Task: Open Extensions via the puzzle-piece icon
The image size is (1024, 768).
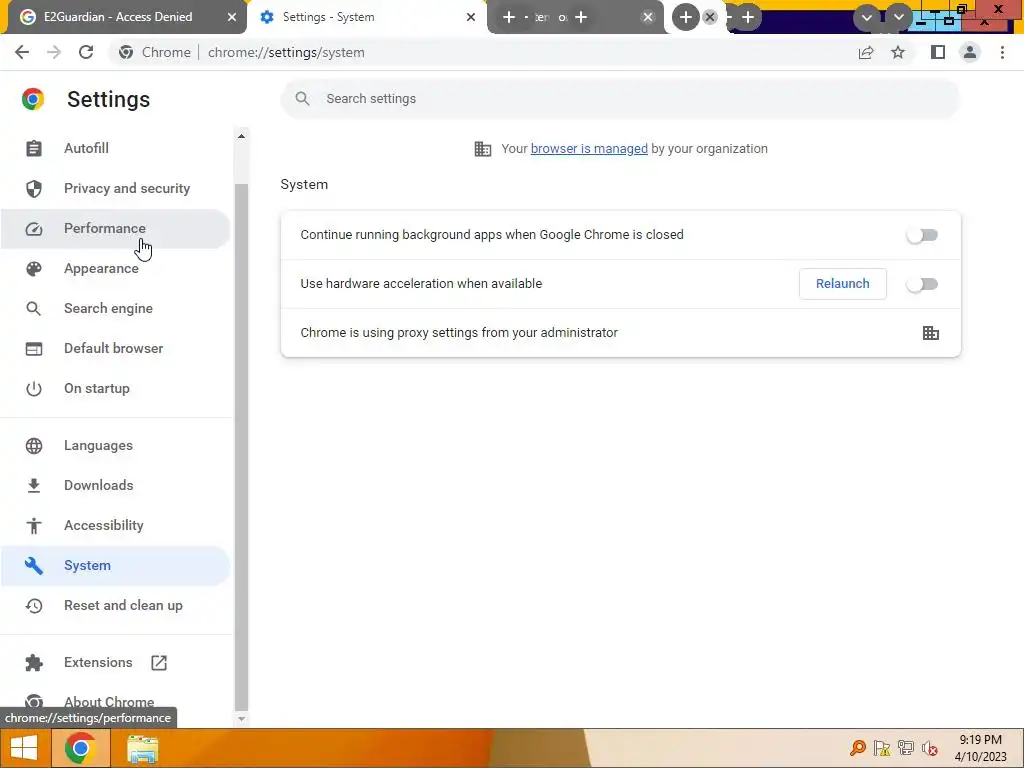Action: coord(33,663)
